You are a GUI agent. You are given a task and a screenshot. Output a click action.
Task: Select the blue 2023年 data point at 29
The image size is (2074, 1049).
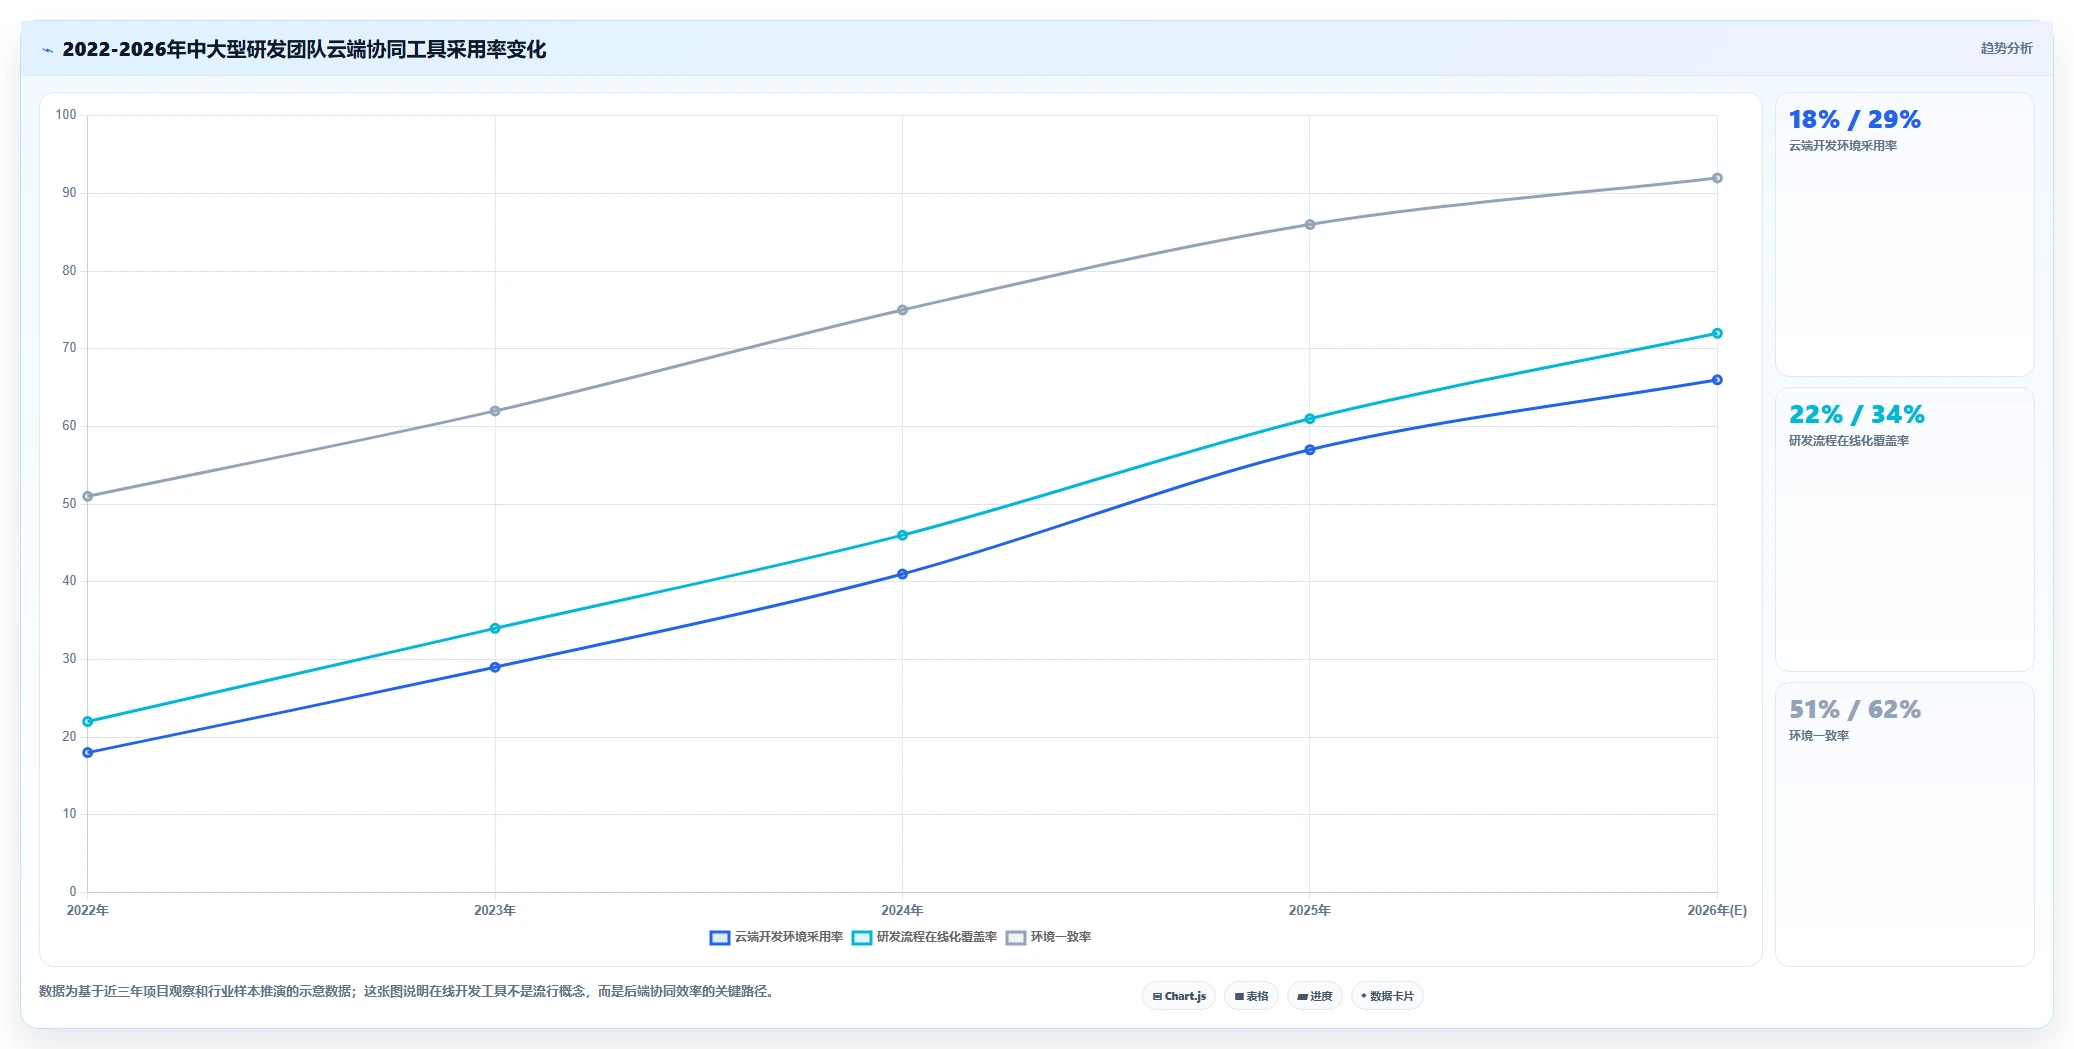click(x=495, y=667)
